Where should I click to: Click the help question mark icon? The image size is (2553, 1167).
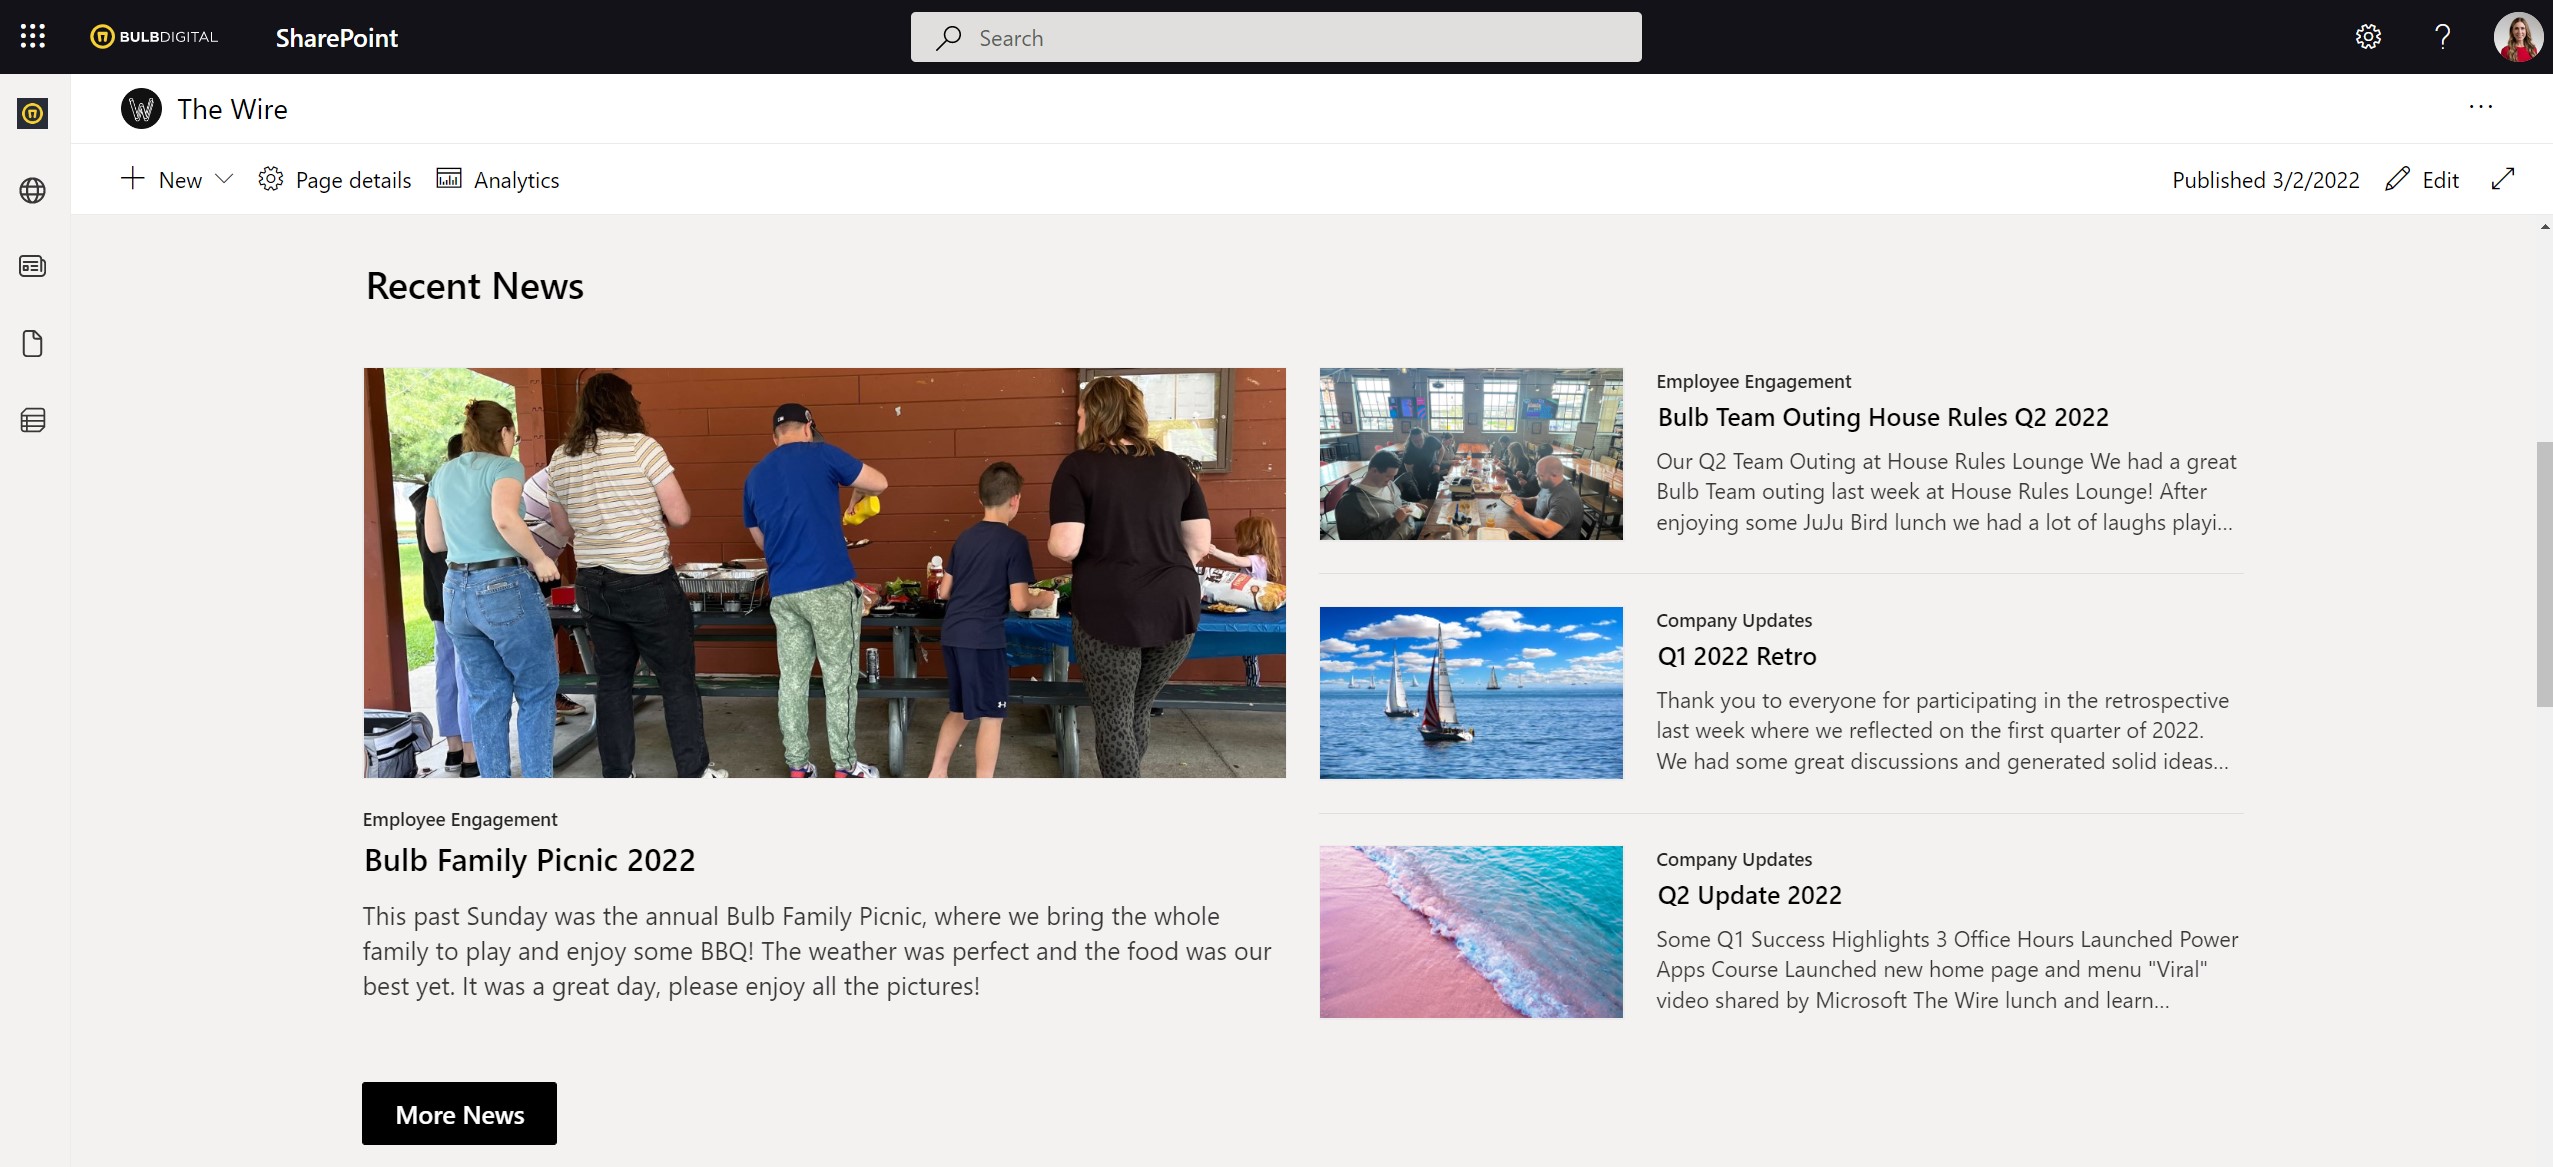(x=2442, y=37)
